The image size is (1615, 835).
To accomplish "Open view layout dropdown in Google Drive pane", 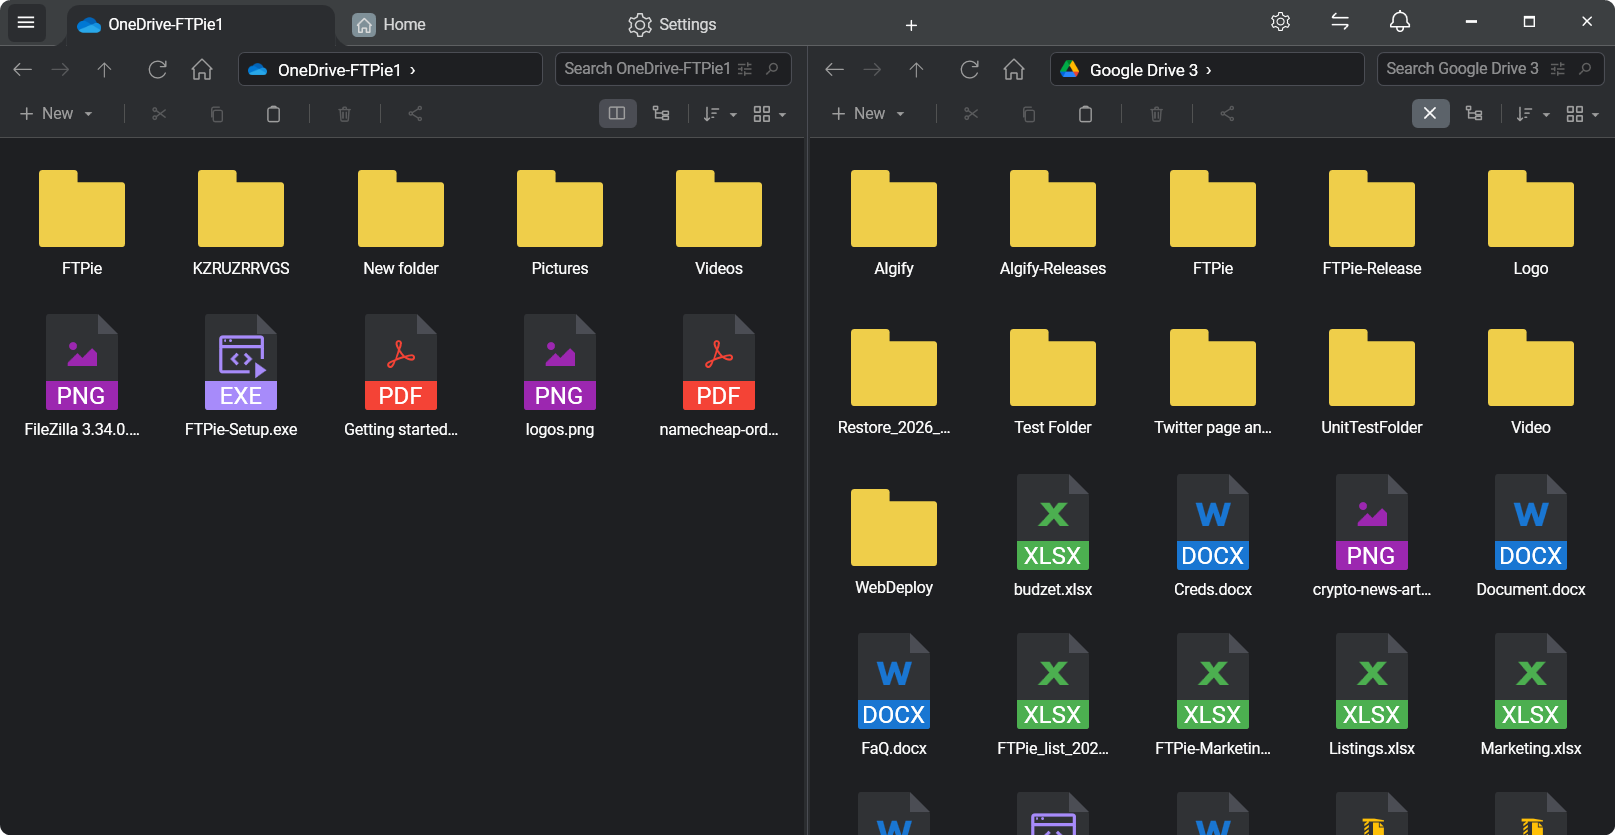I will (x=1582, y=114).
